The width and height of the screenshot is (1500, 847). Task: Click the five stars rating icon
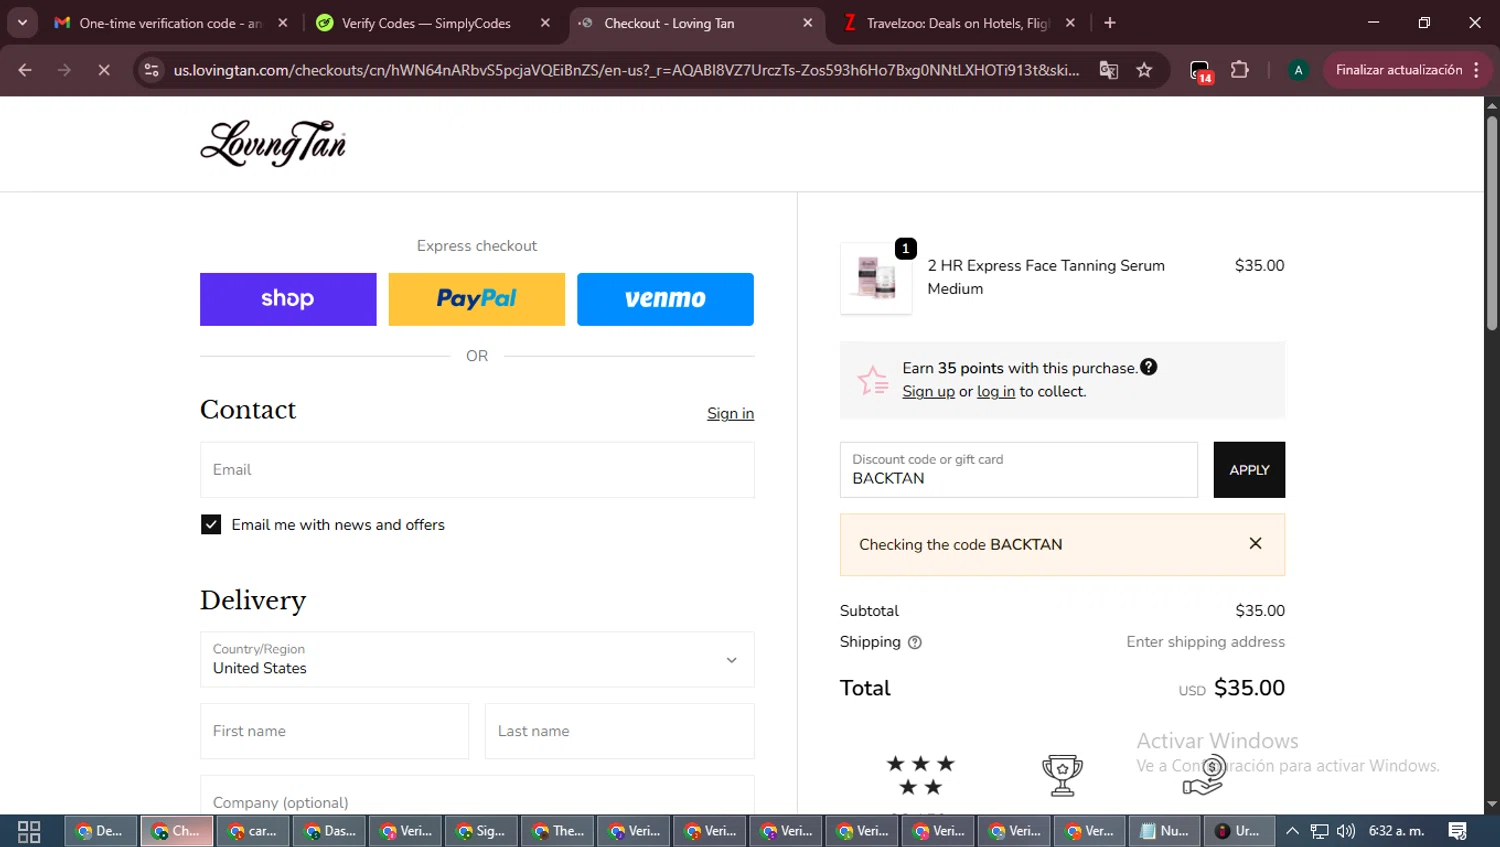pos(921,775)
